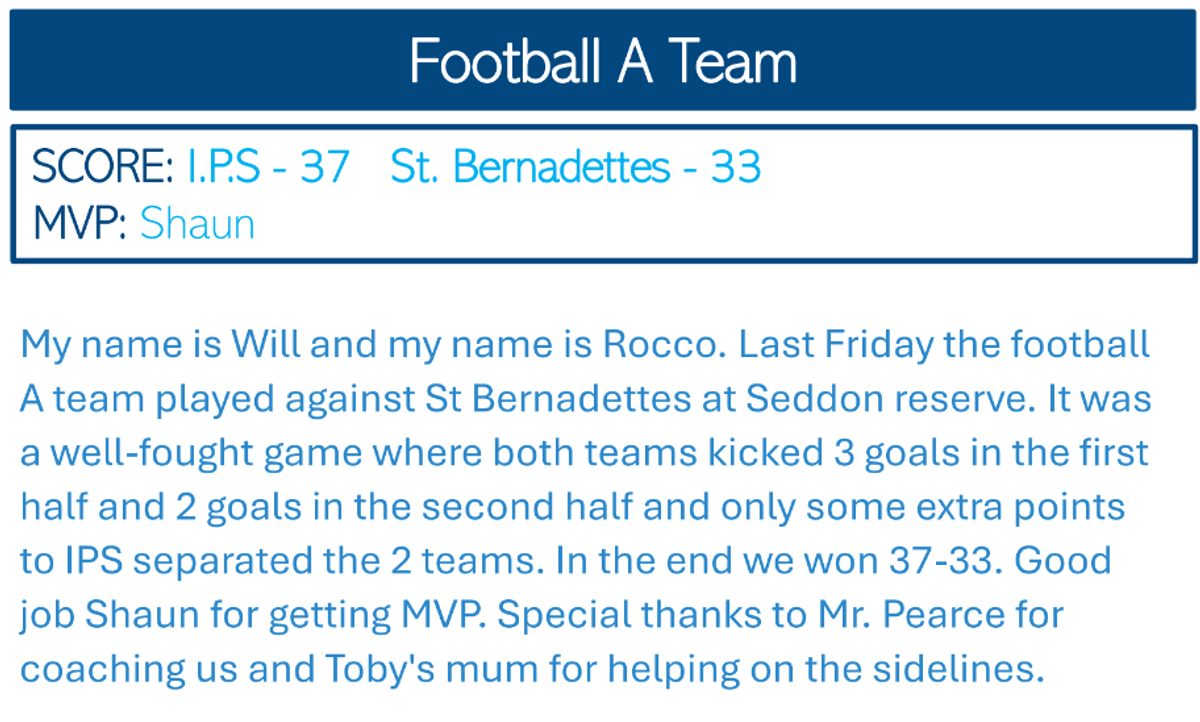Click the name Will in the paragraph
This screenshot has height=722, width=1200.
(x=265, y=345)
